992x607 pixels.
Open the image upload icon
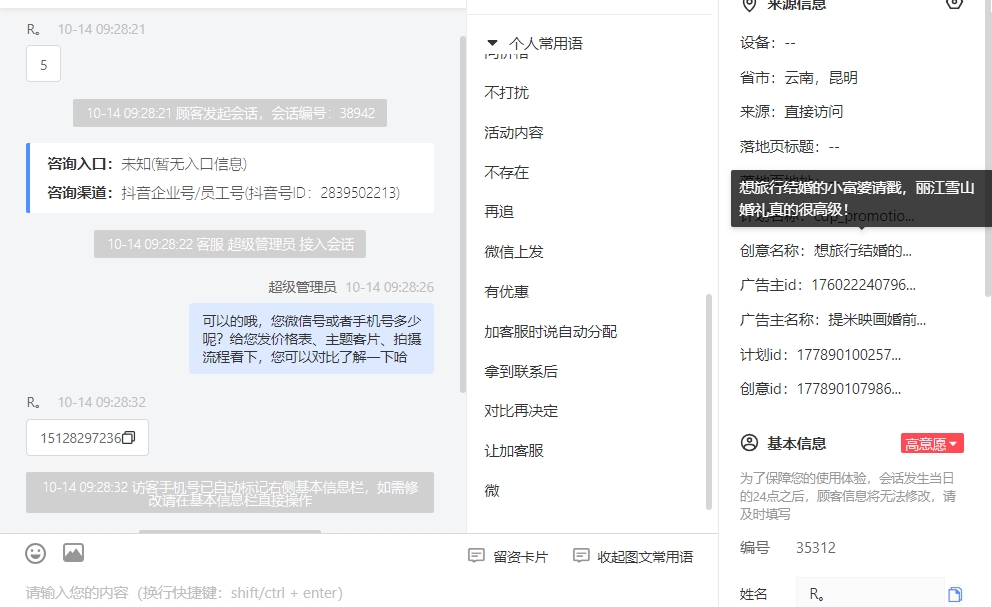[x=73, y=553]
